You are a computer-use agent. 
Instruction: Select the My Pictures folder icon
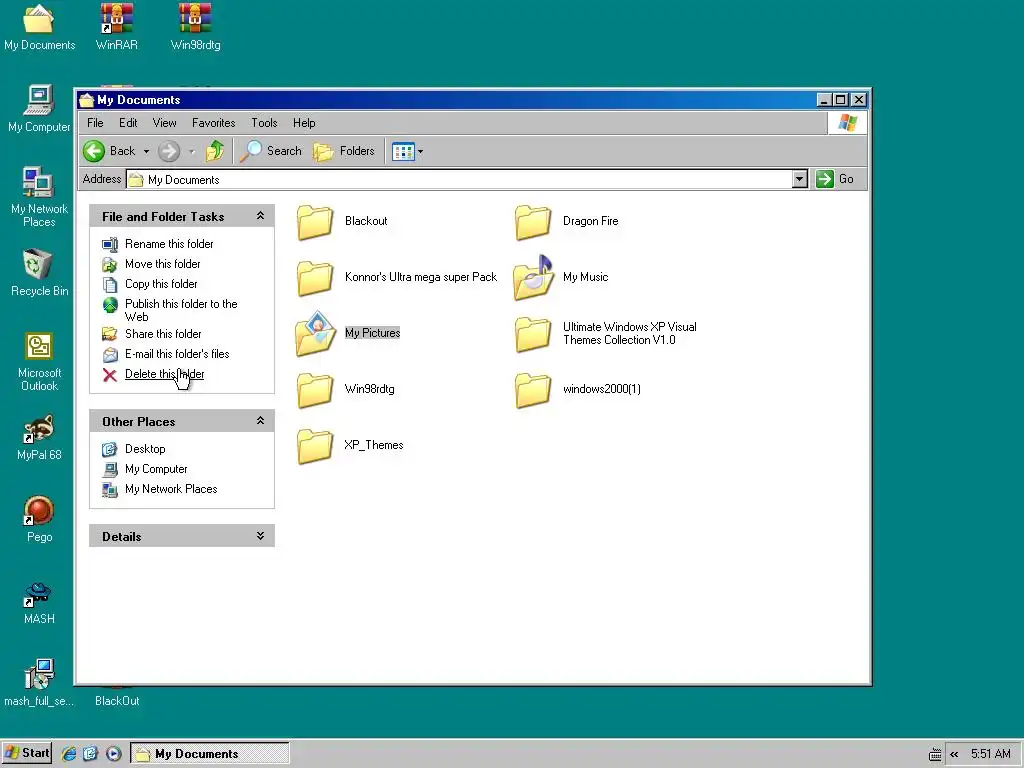pyautogui.click(x=315, y=333)
